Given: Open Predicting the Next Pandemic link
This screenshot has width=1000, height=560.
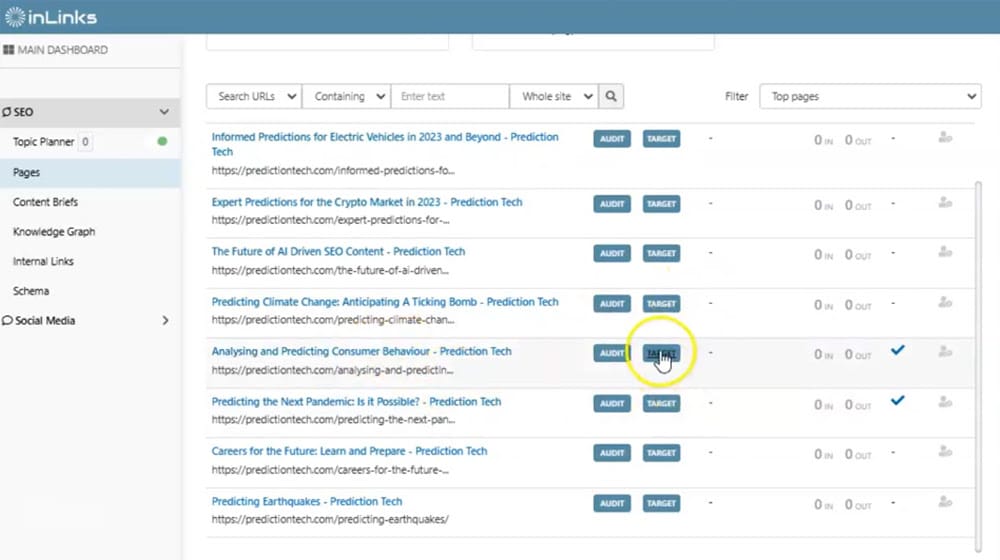Looking at the screenshot, I should coord(356,402).
